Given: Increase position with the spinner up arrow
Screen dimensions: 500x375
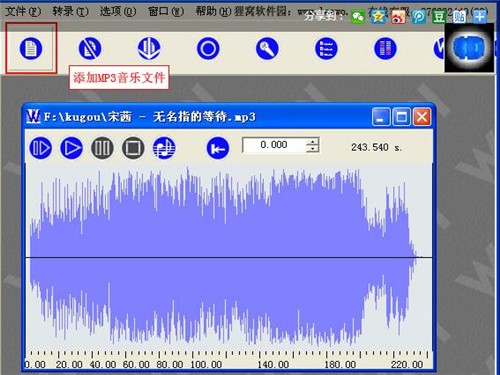Looking at the screenshot, I should pos(313,141).
